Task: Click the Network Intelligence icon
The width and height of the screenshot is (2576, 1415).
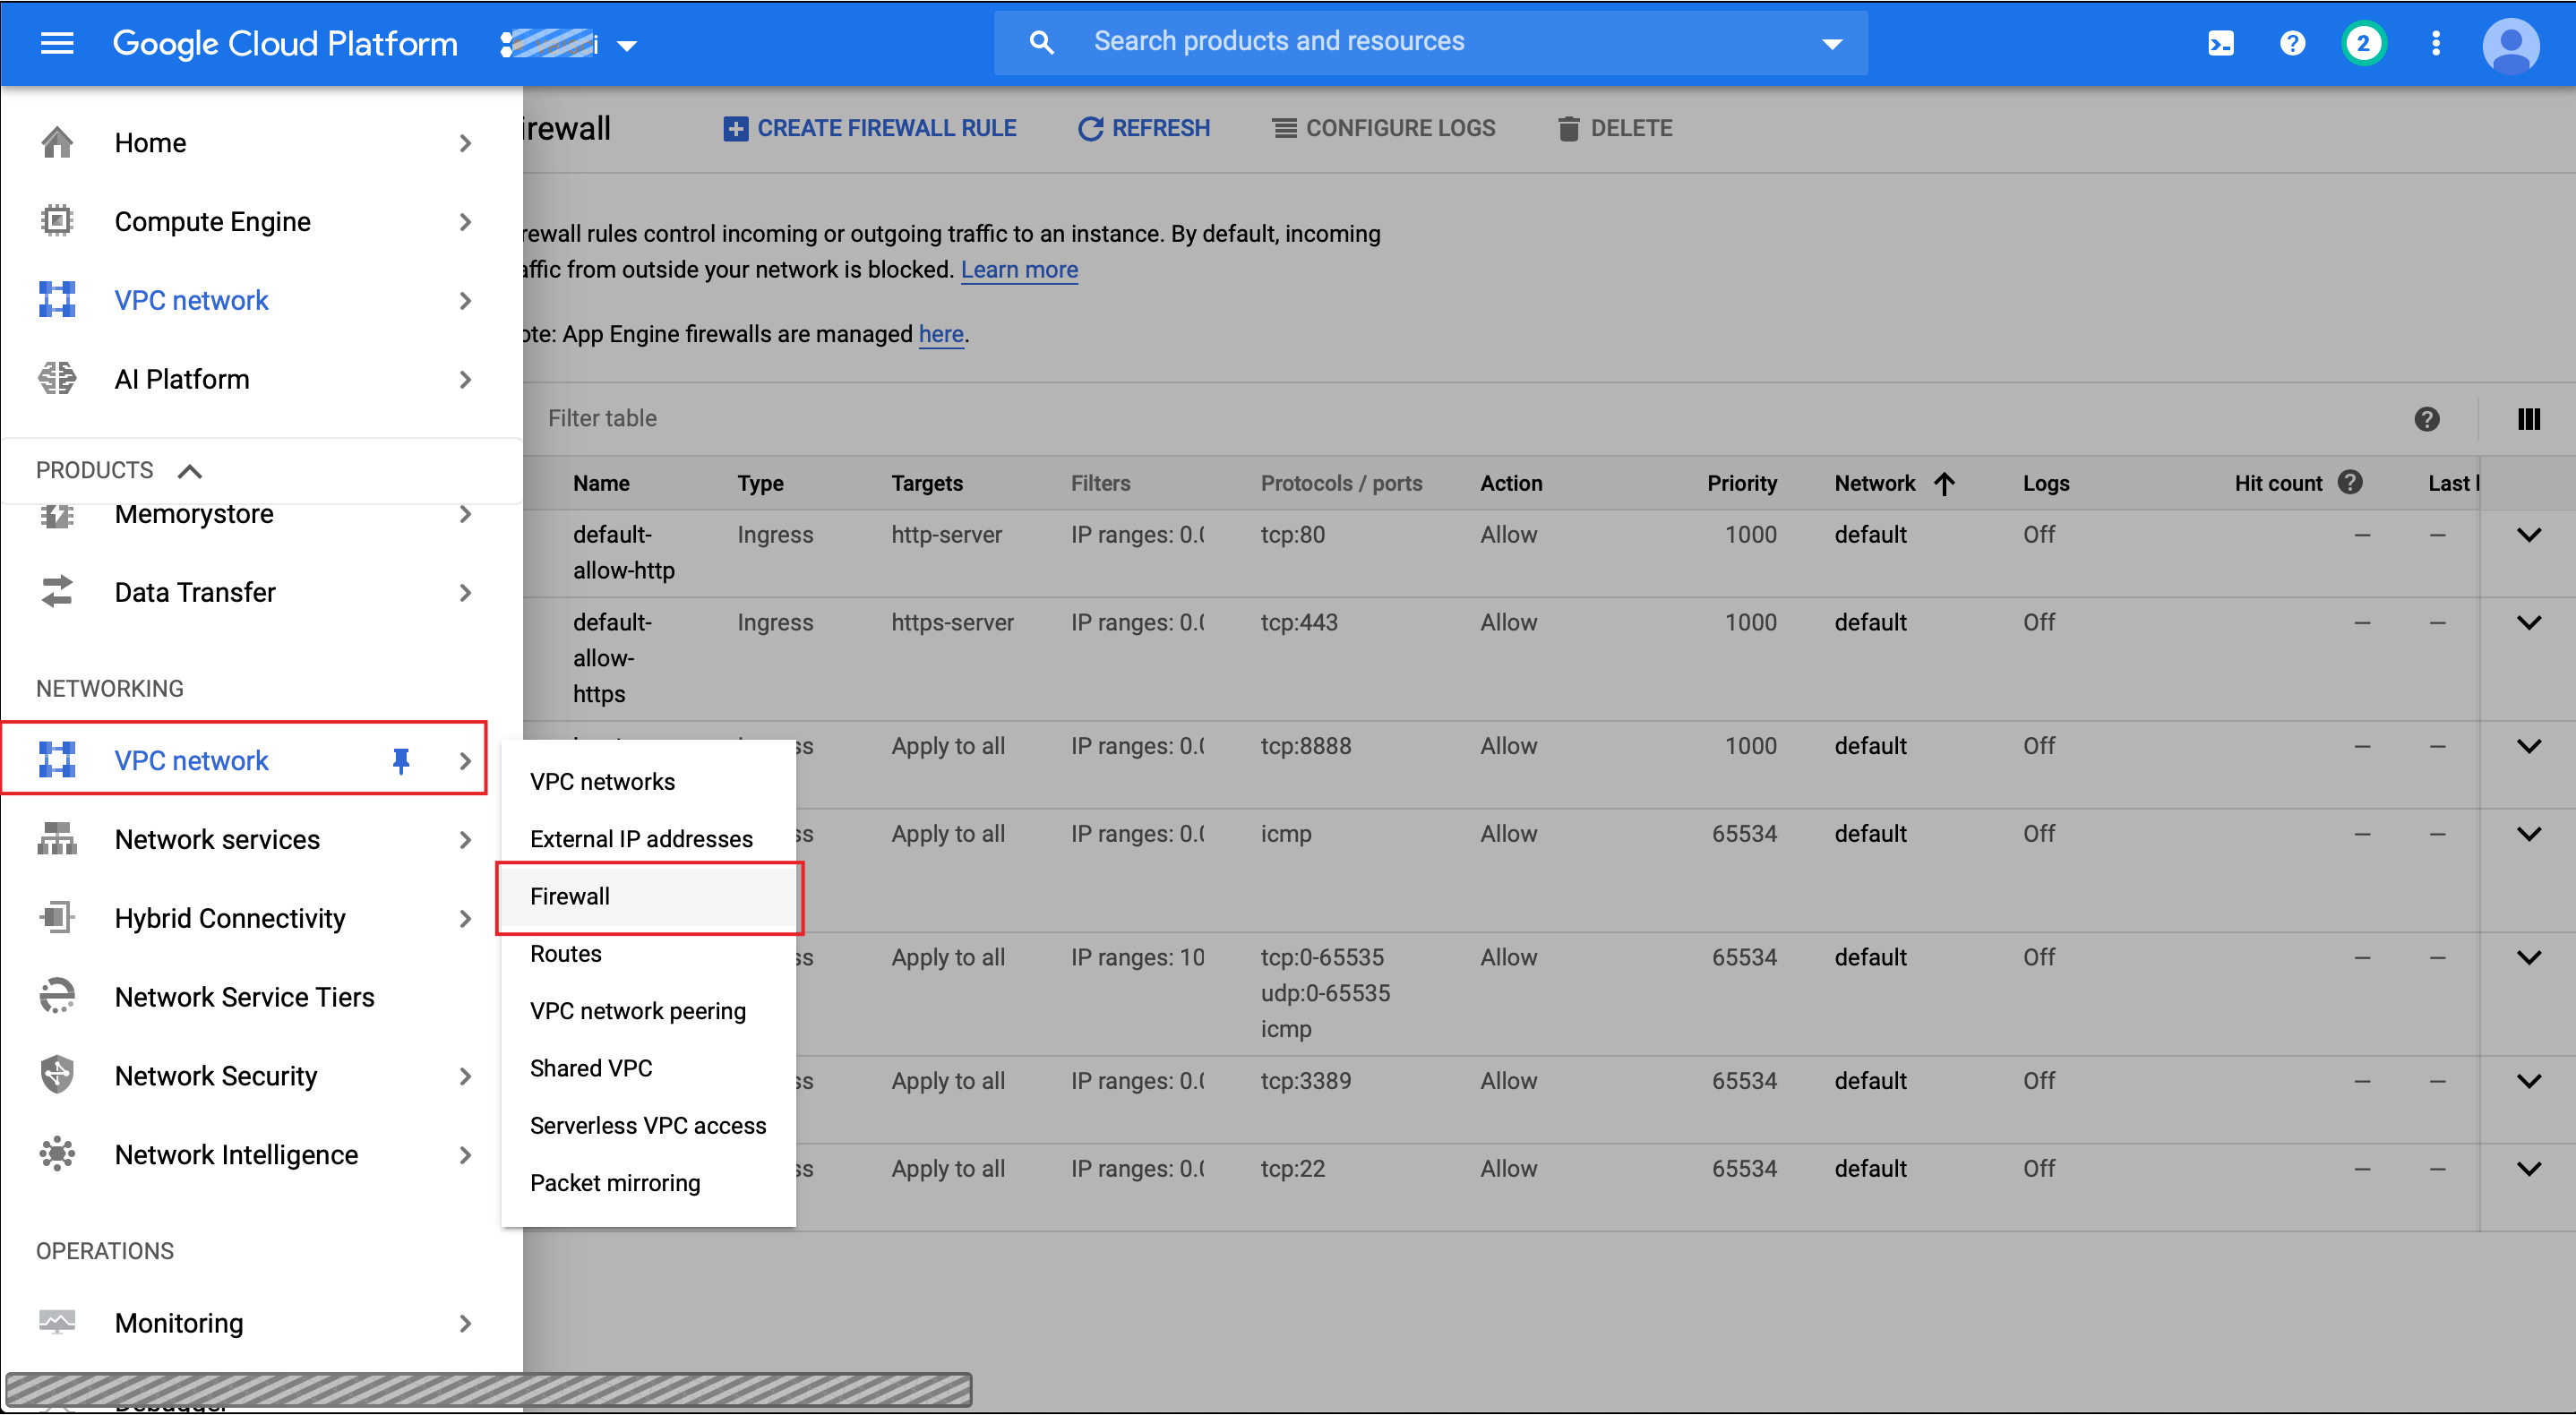Action: tap(57, 1155)
